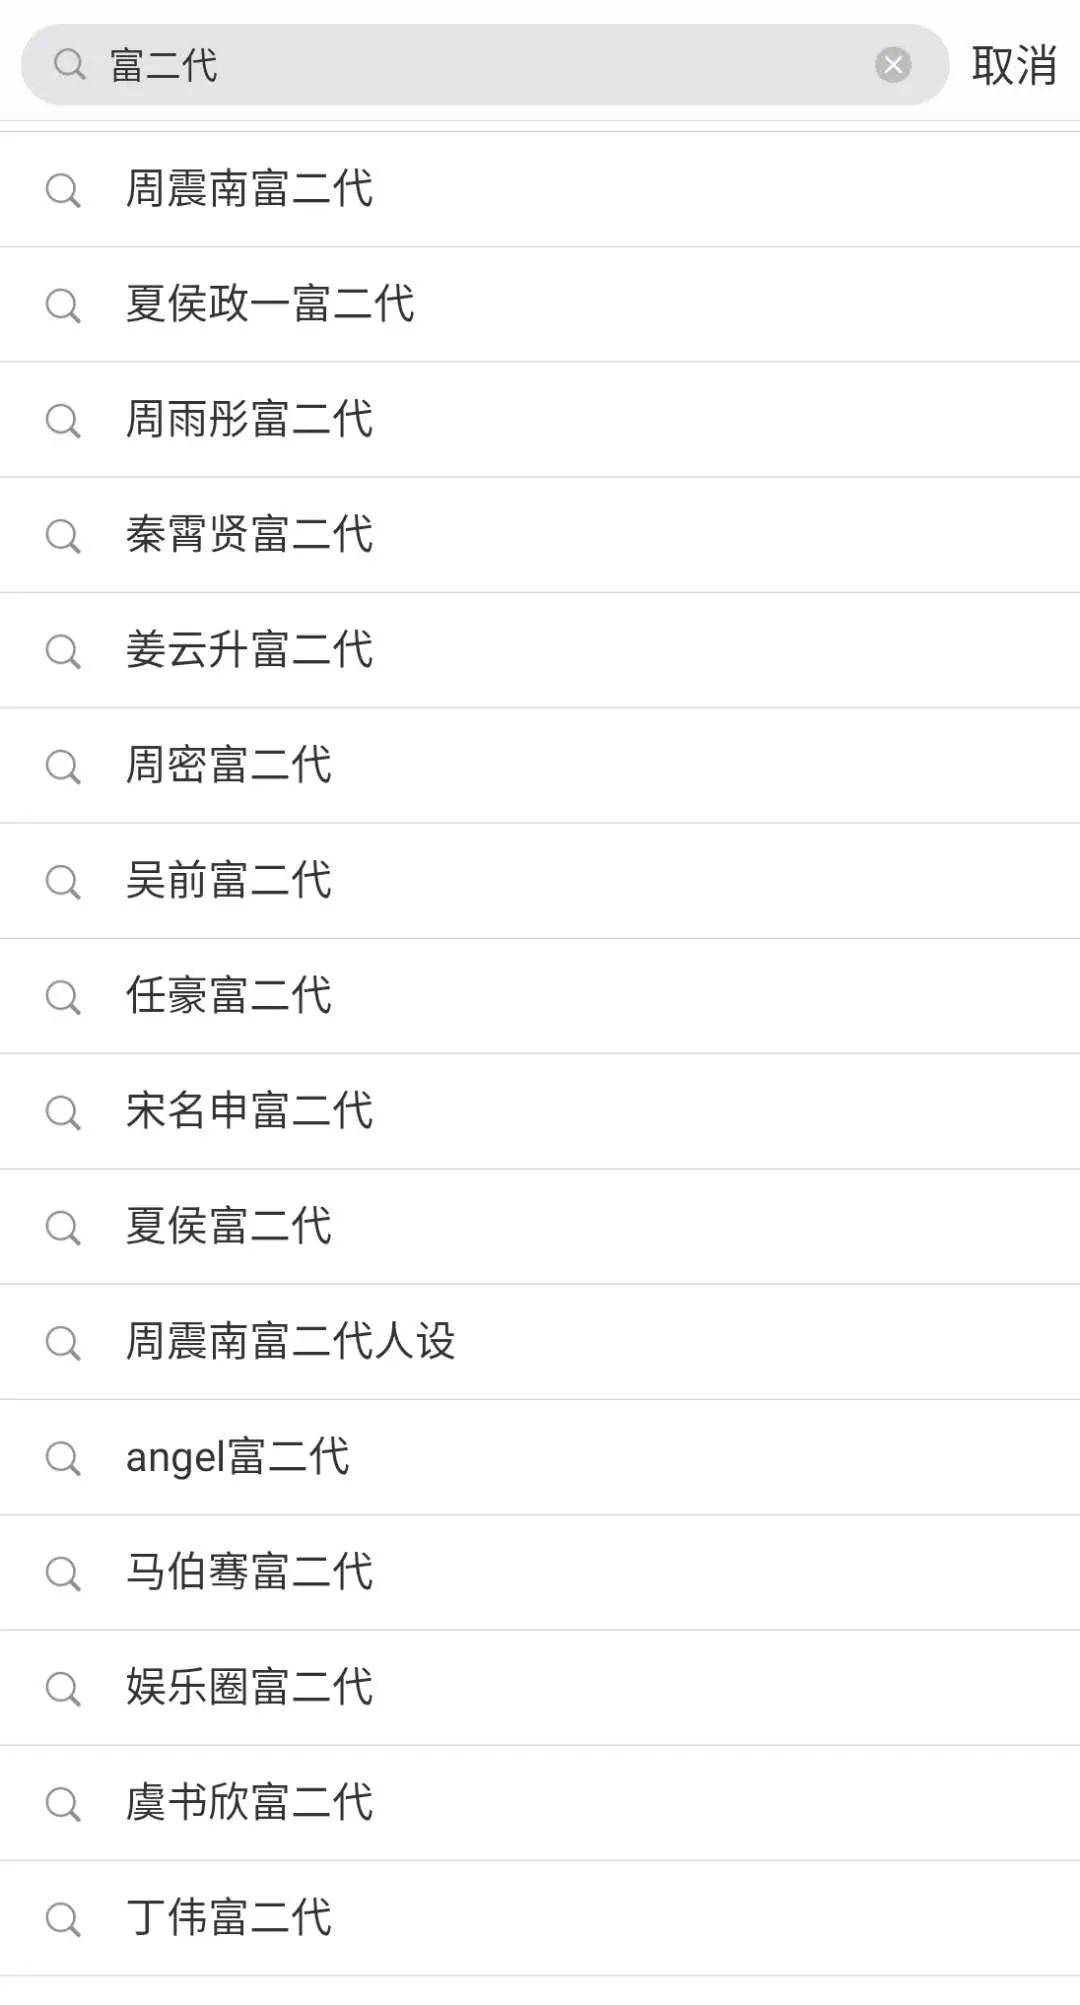
Task: Select suggestion 周密富二代
Action: tap(228, 766)
